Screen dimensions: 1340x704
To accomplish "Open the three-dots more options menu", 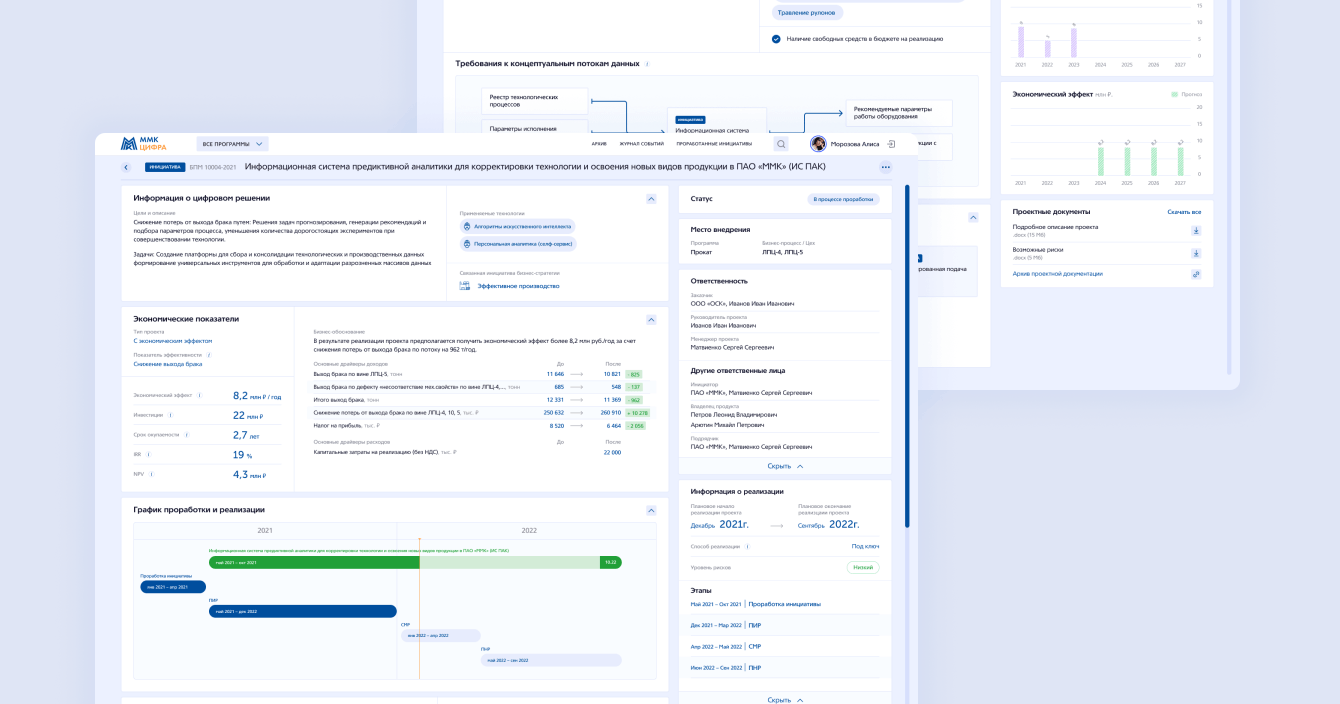I will point(885,167).
